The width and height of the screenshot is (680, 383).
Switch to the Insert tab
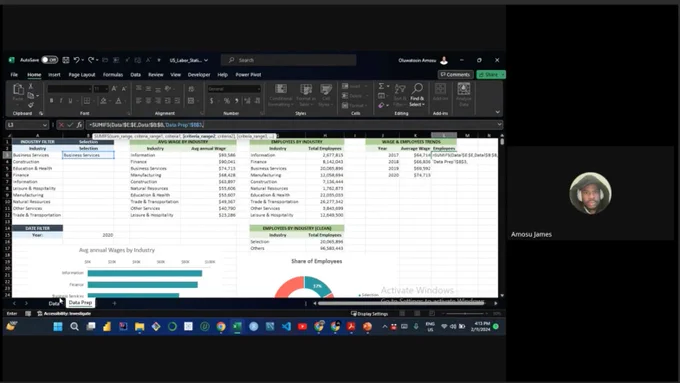coord(54,75)
